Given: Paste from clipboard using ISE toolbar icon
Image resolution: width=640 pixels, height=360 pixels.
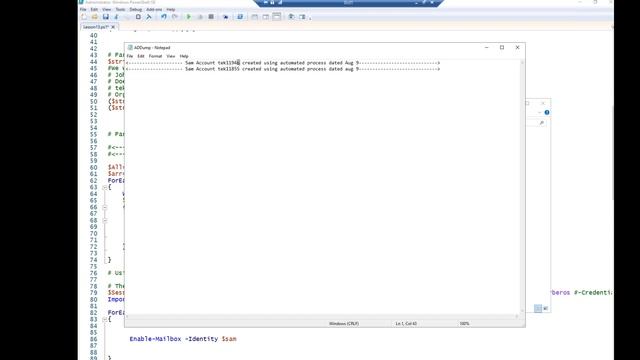Looking at the screenshot, I should (x=138, y=17).
